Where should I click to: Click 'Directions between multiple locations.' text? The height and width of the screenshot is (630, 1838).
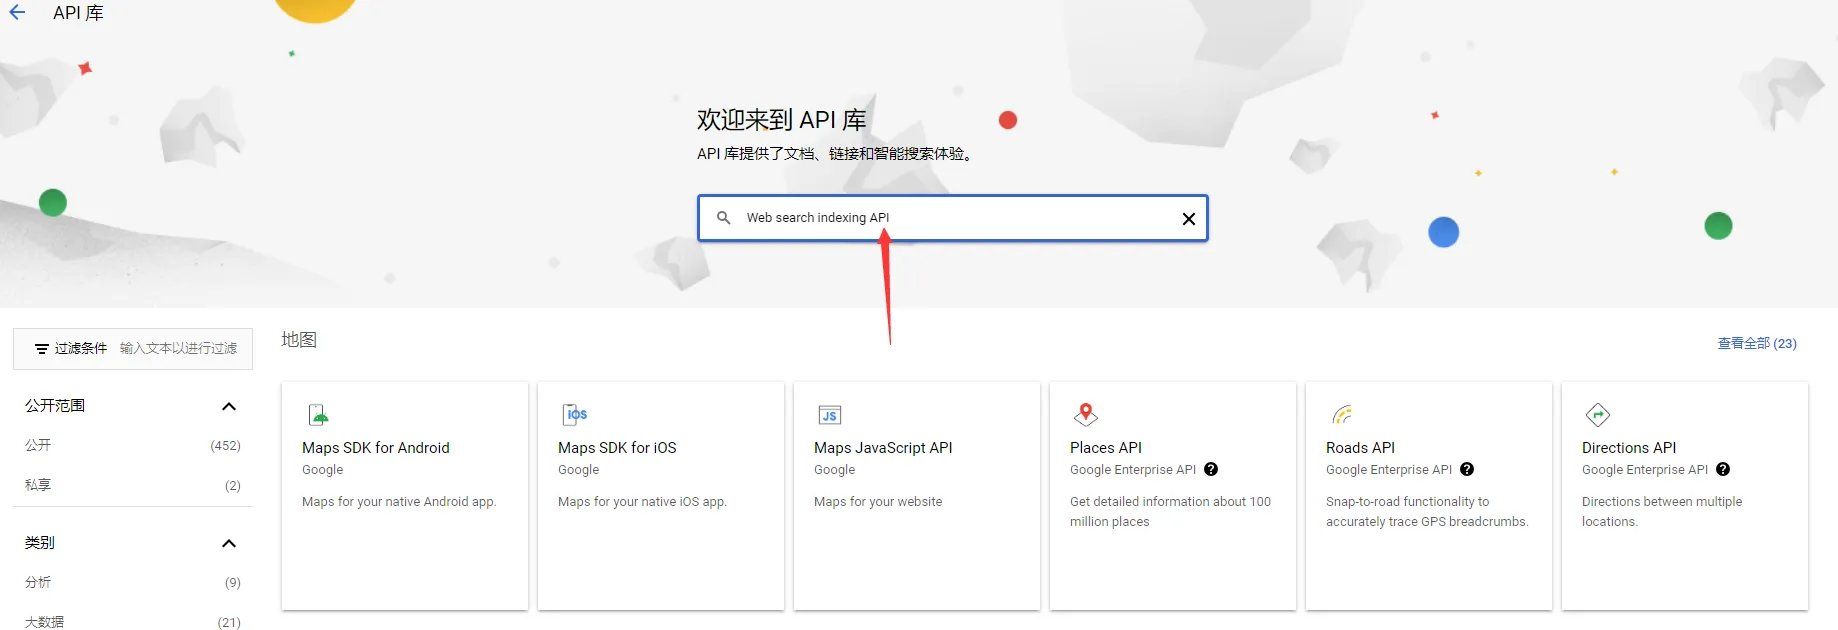(1662, 512)
